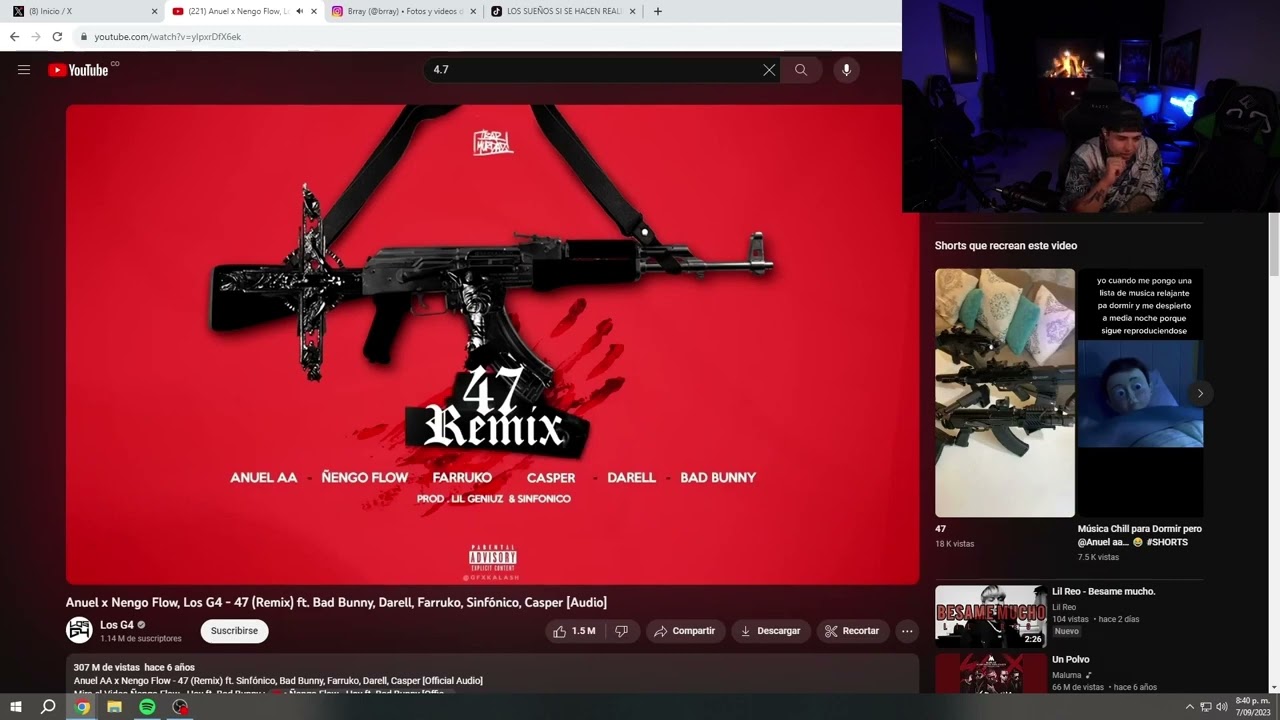Clear the search box with the X
The image size is (1280, 720).
coord(769,70)
